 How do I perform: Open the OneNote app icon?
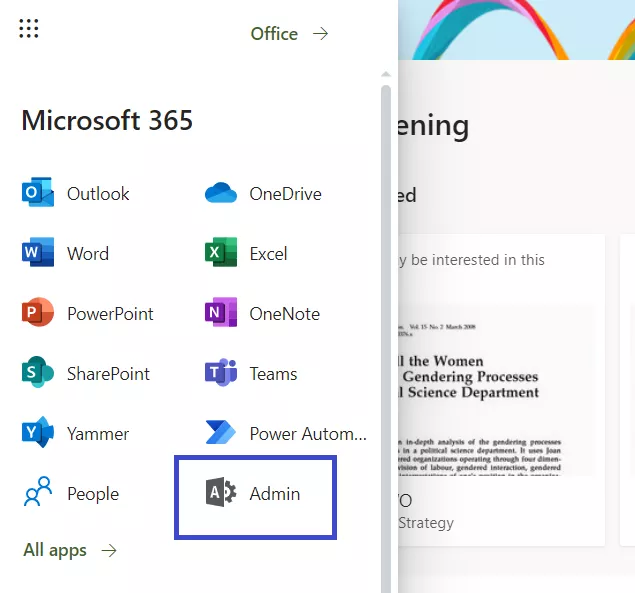[x=221, y=312]
